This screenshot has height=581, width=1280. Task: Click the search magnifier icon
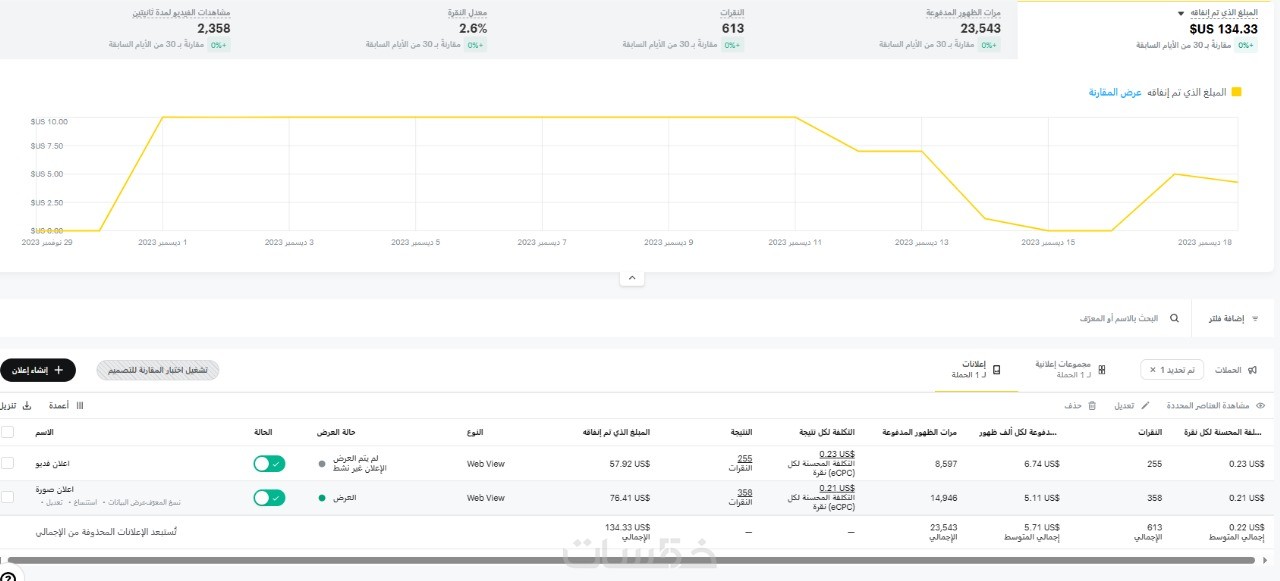coord(1174,319)
